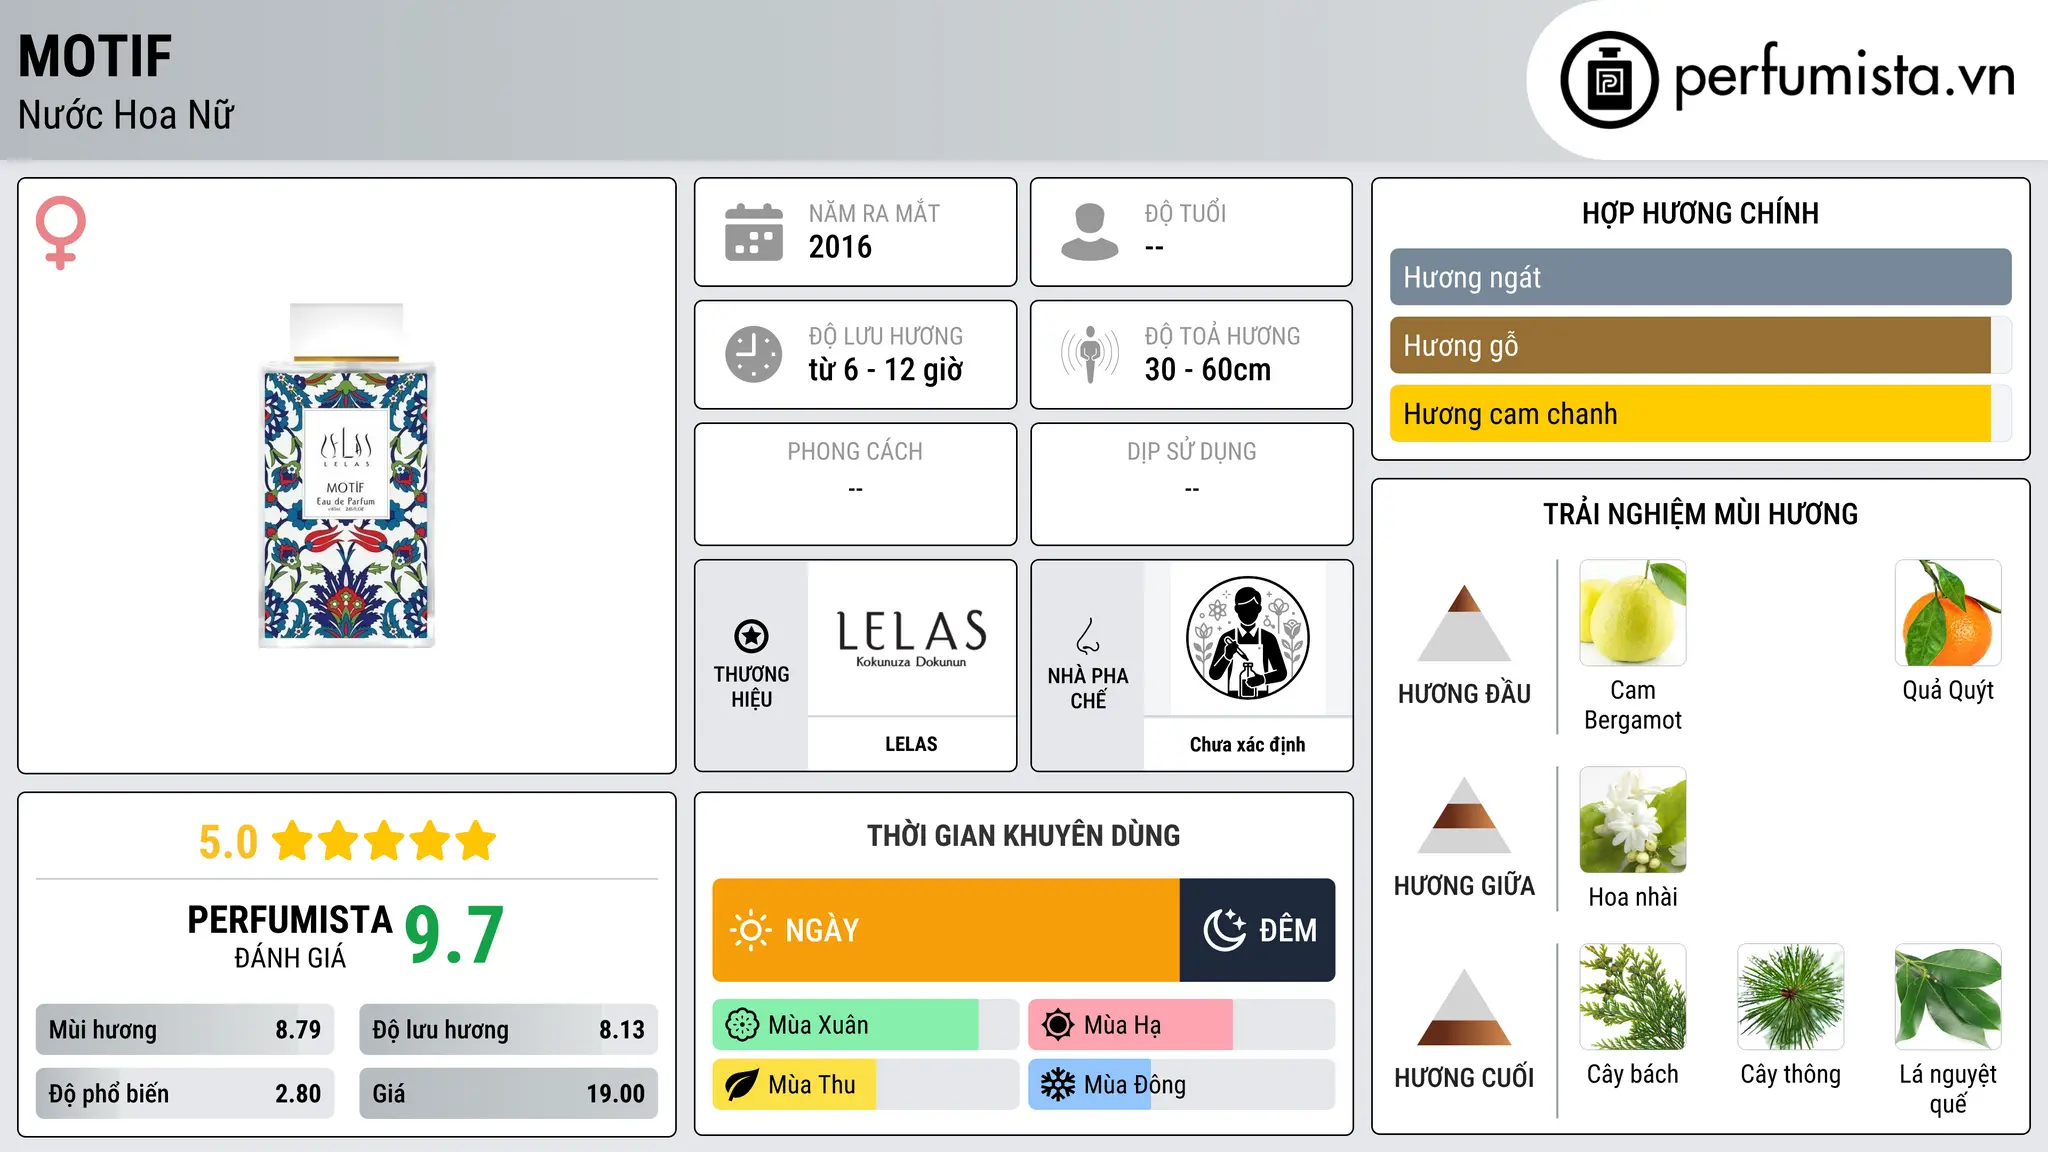
Task: Click the sillage value 30 - 60cm
Action: [1208, 370]
